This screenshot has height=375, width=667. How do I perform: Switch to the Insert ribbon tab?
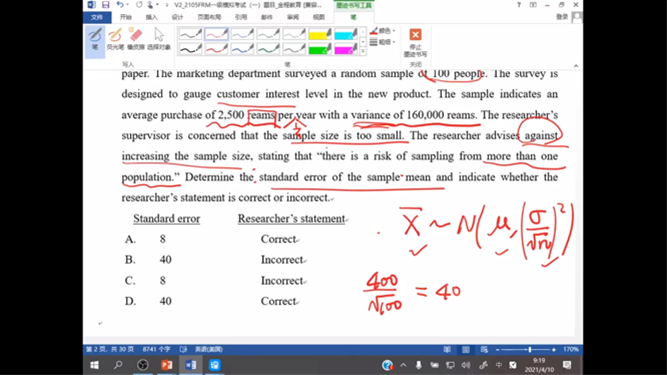[x=151, y=17]
